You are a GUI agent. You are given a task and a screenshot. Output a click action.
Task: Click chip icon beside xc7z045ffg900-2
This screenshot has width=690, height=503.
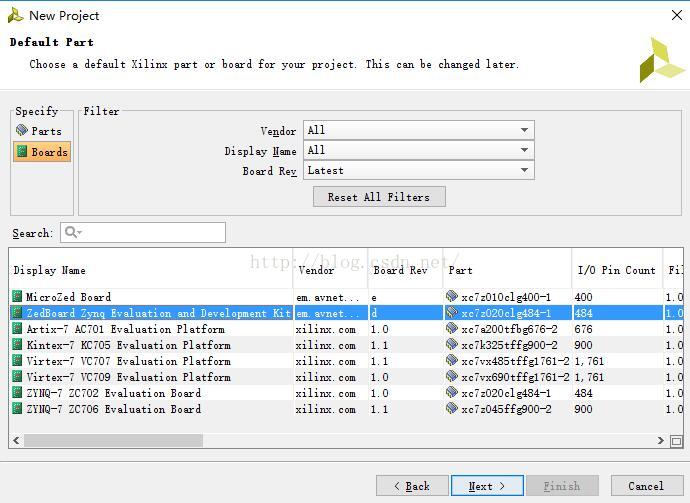(452, 408)
